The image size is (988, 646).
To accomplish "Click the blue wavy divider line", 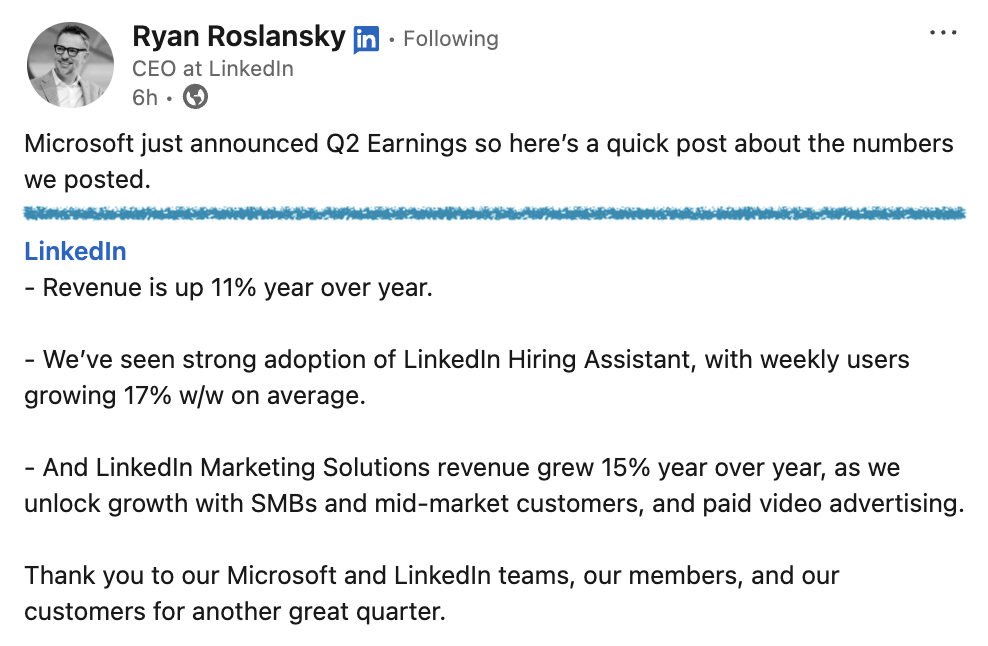I will (x=494, y=213).
